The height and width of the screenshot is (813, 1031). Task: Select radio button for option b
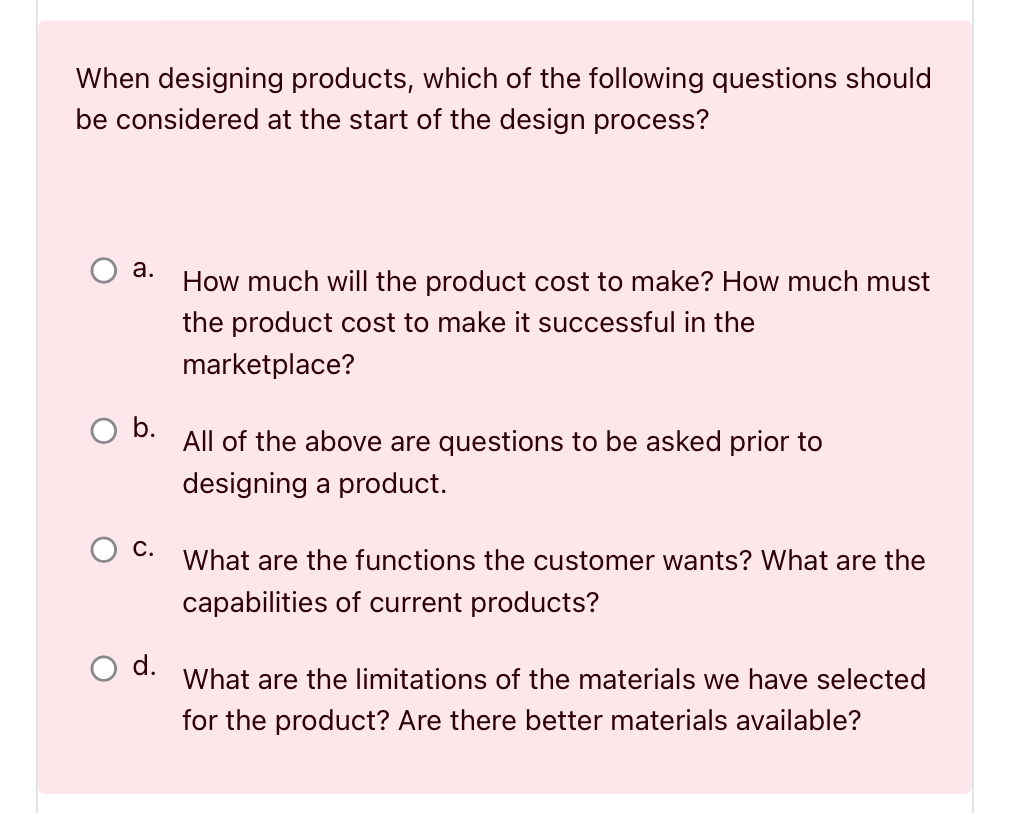point(103,430)
